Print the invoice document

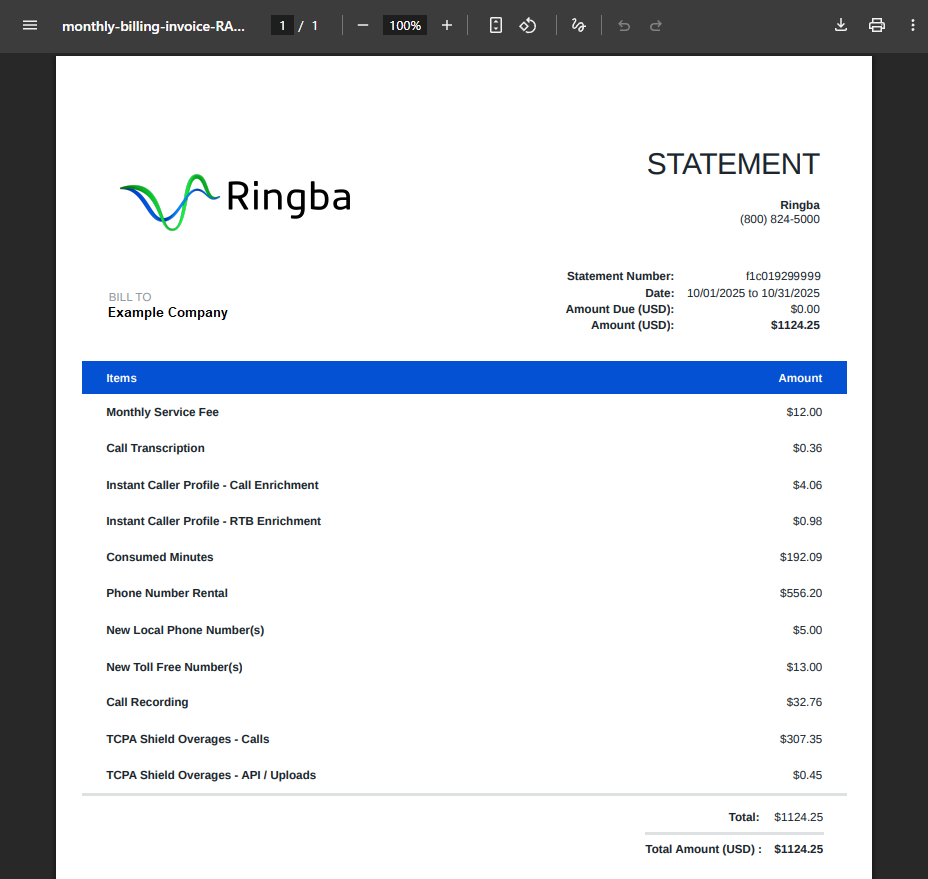click(877, 25)
